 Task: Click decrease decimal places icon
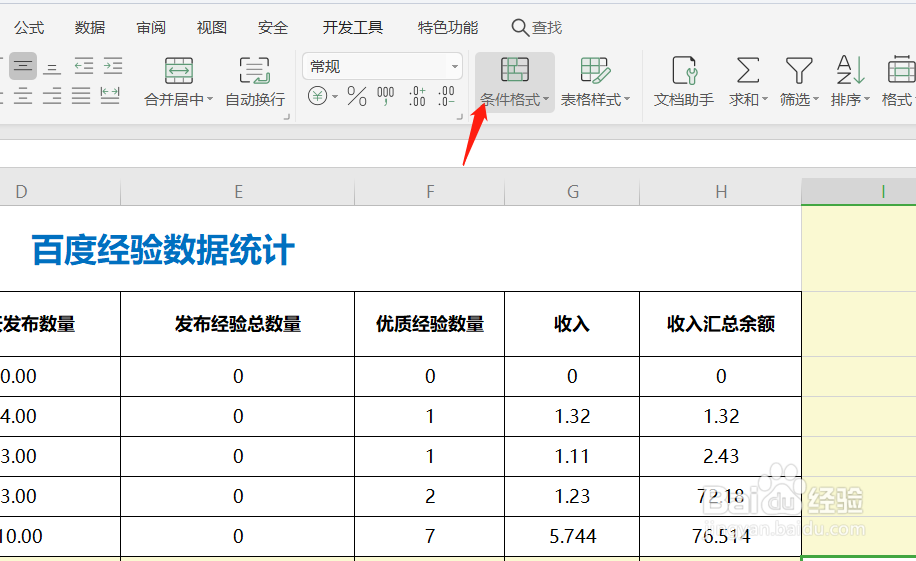pos(446,96)
